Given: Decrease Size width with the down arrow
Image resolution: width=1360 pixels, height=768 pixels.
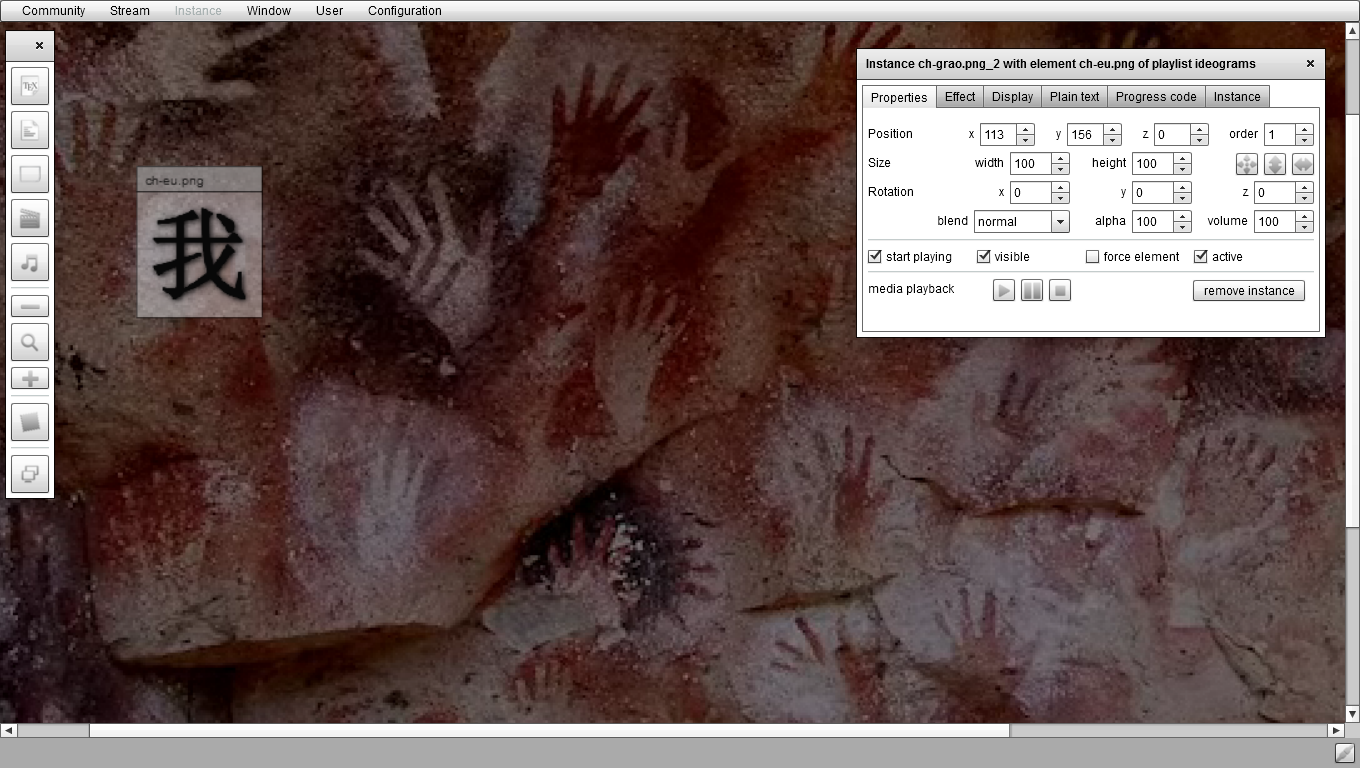Looking at the screenshot, I should coord(1061,169).
